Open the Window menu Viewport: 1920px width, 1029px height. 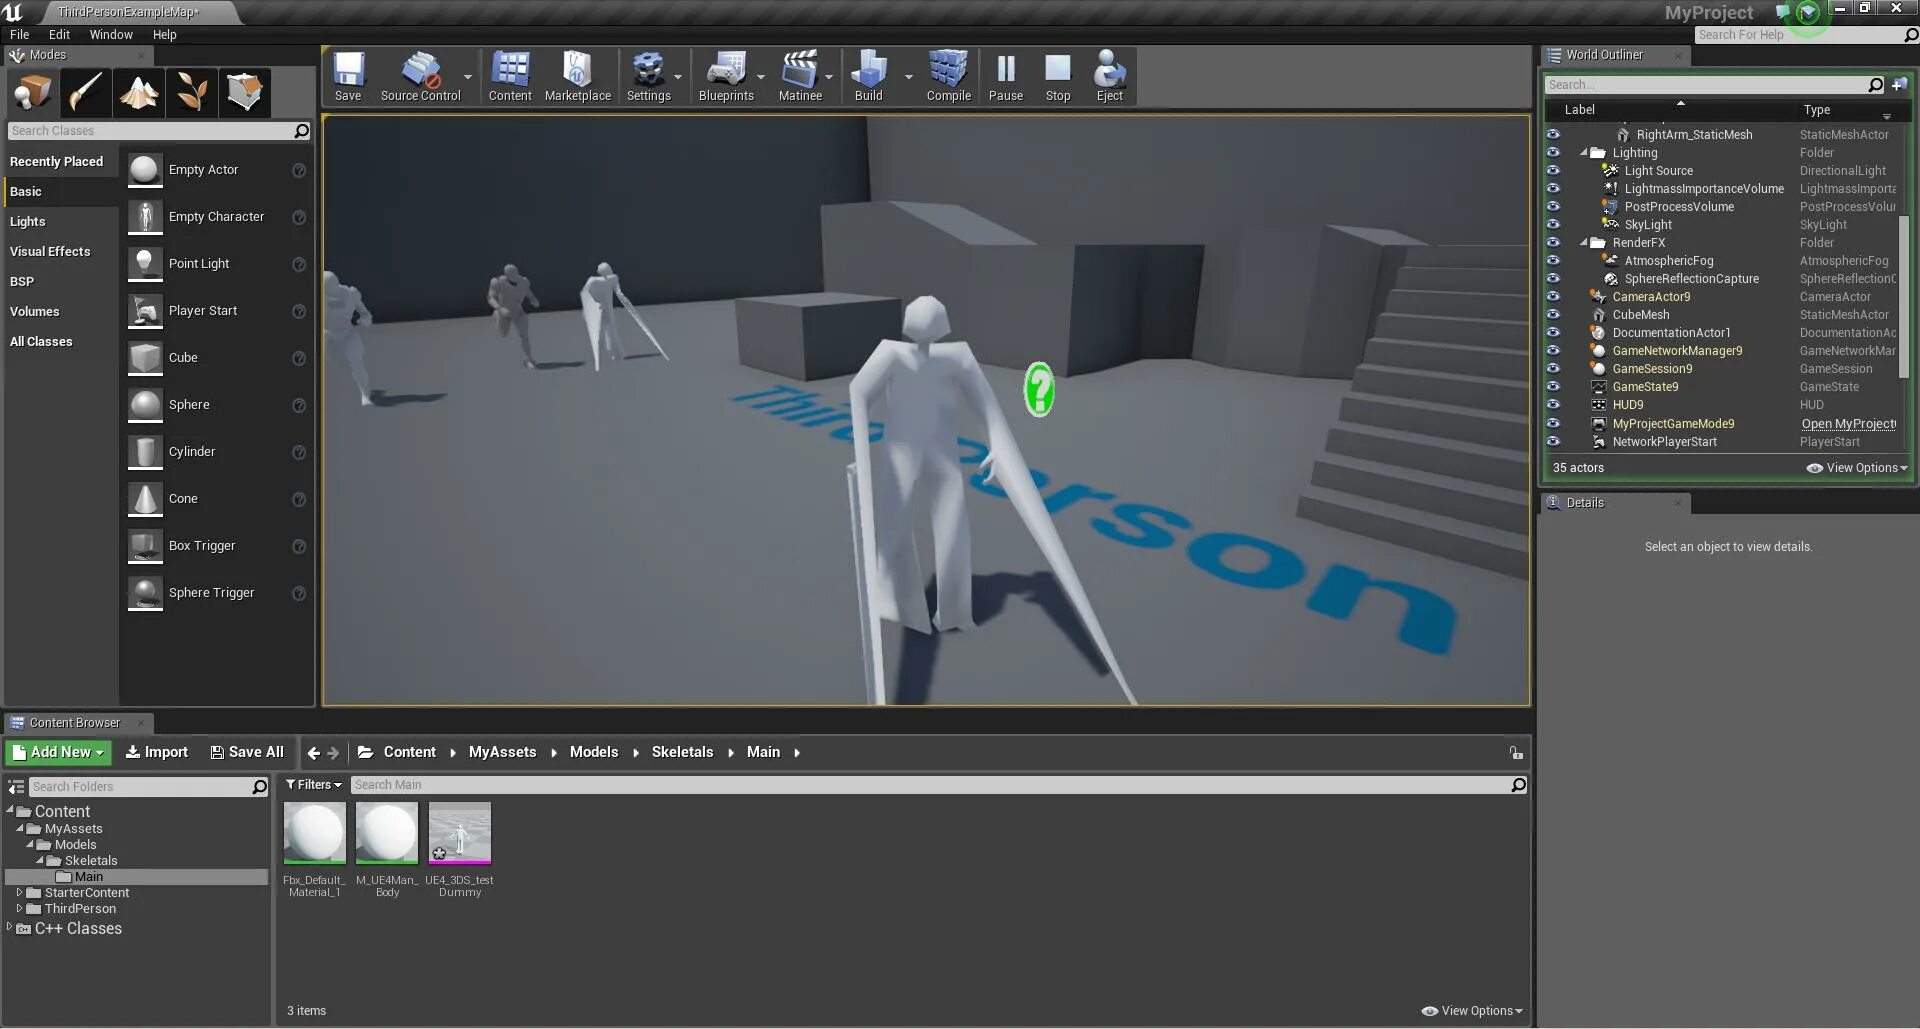(x=111, y=35)
